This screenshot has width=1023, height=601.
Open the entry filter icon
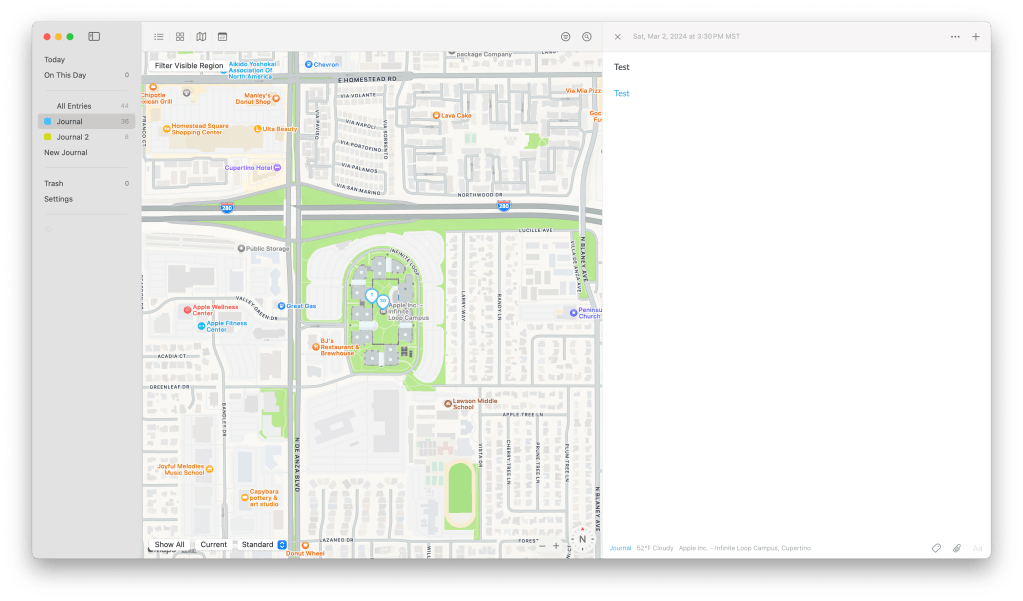coord(565,37)
